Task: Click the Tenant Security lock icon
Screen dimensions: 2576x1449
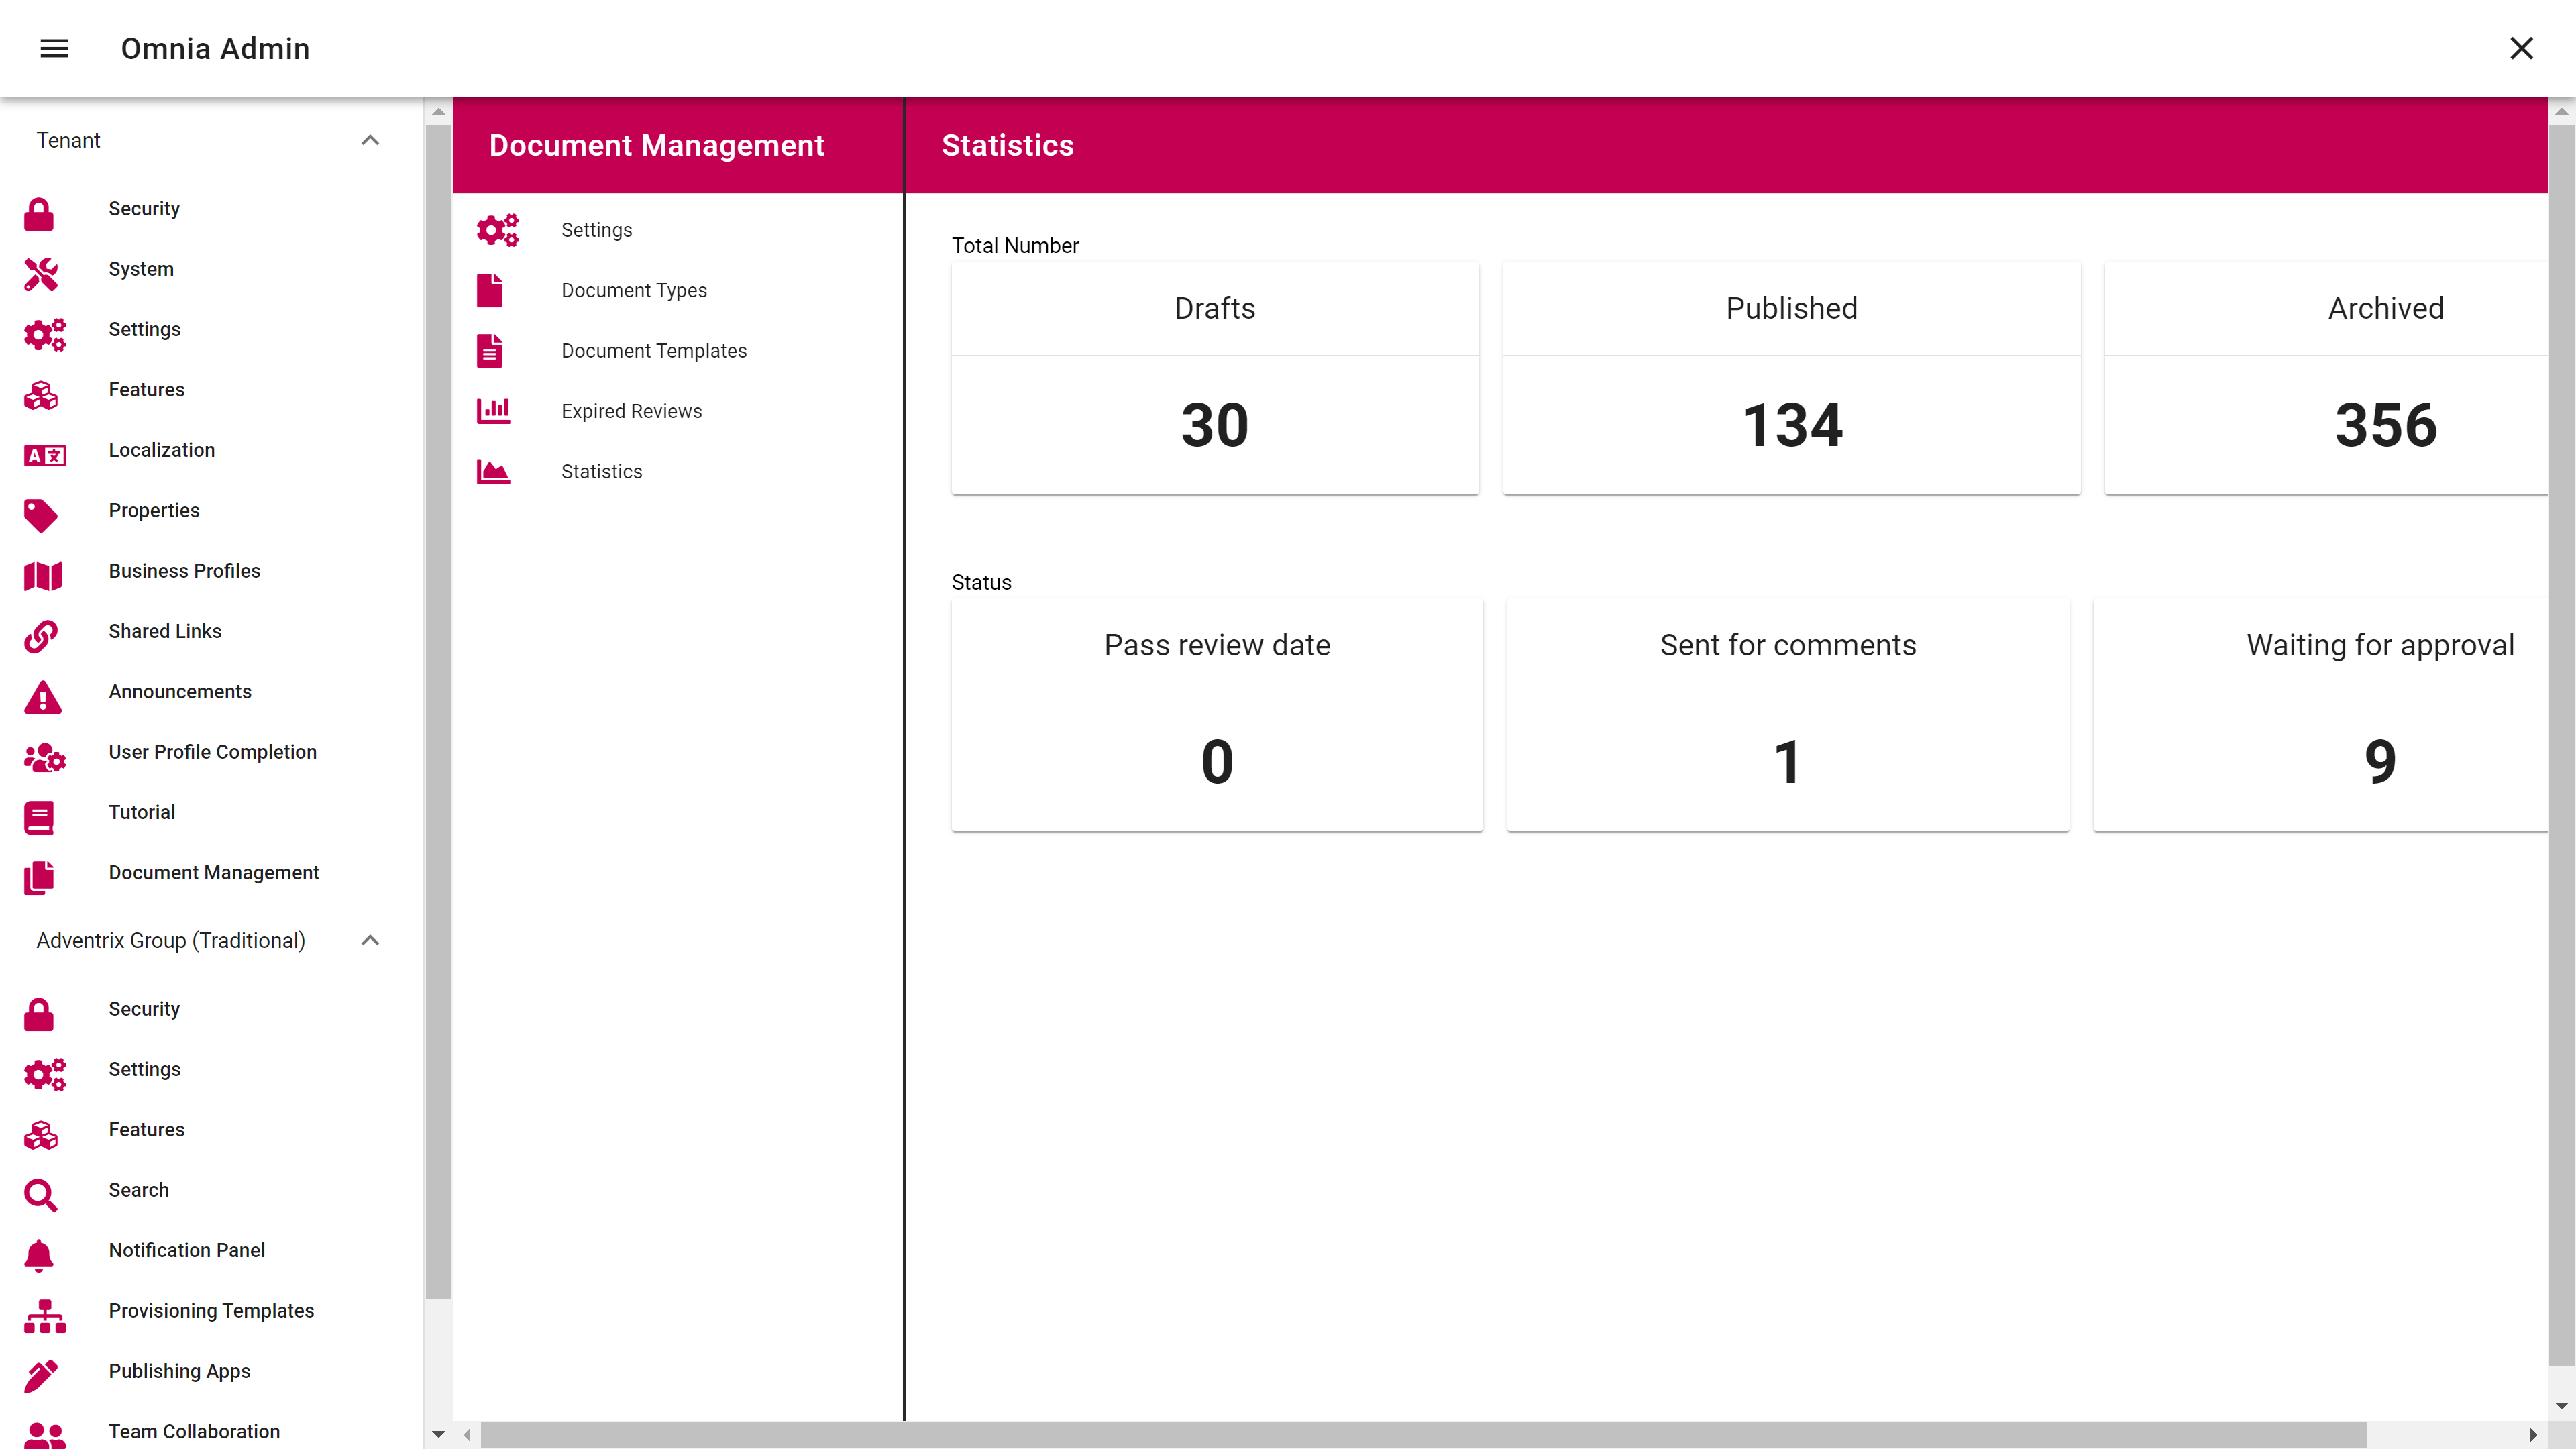Action: (x=39, y=214)
